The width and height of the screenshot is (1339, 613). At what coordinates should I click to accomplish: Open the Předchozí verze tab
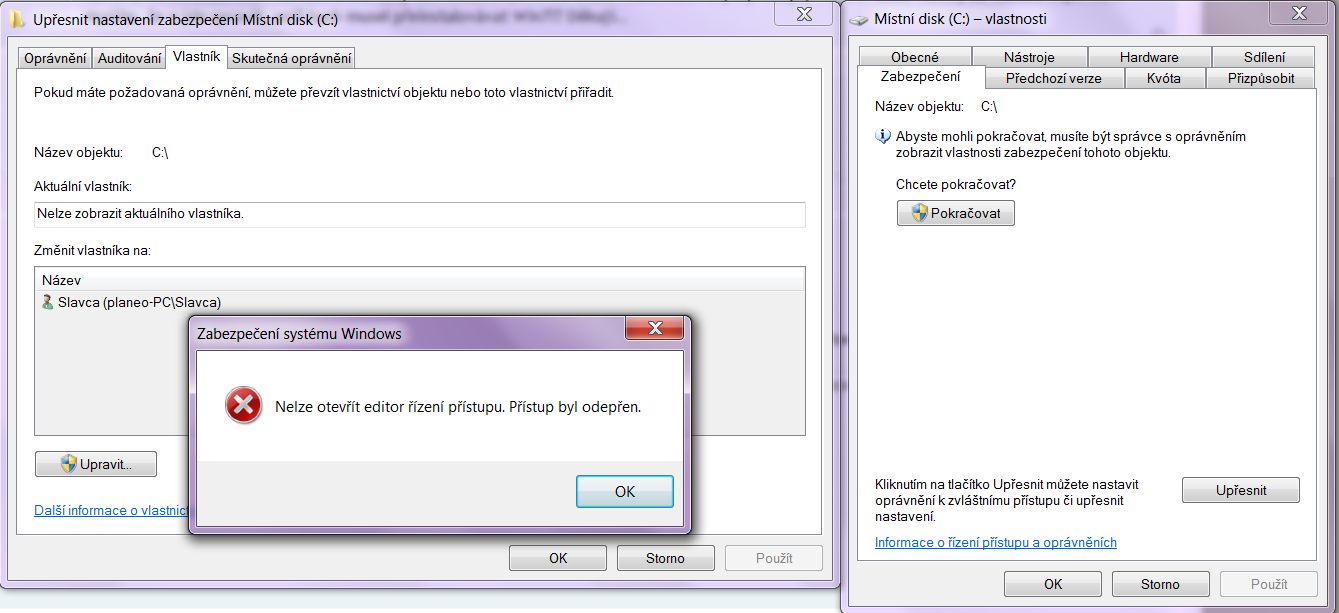tap(1053, 78)
